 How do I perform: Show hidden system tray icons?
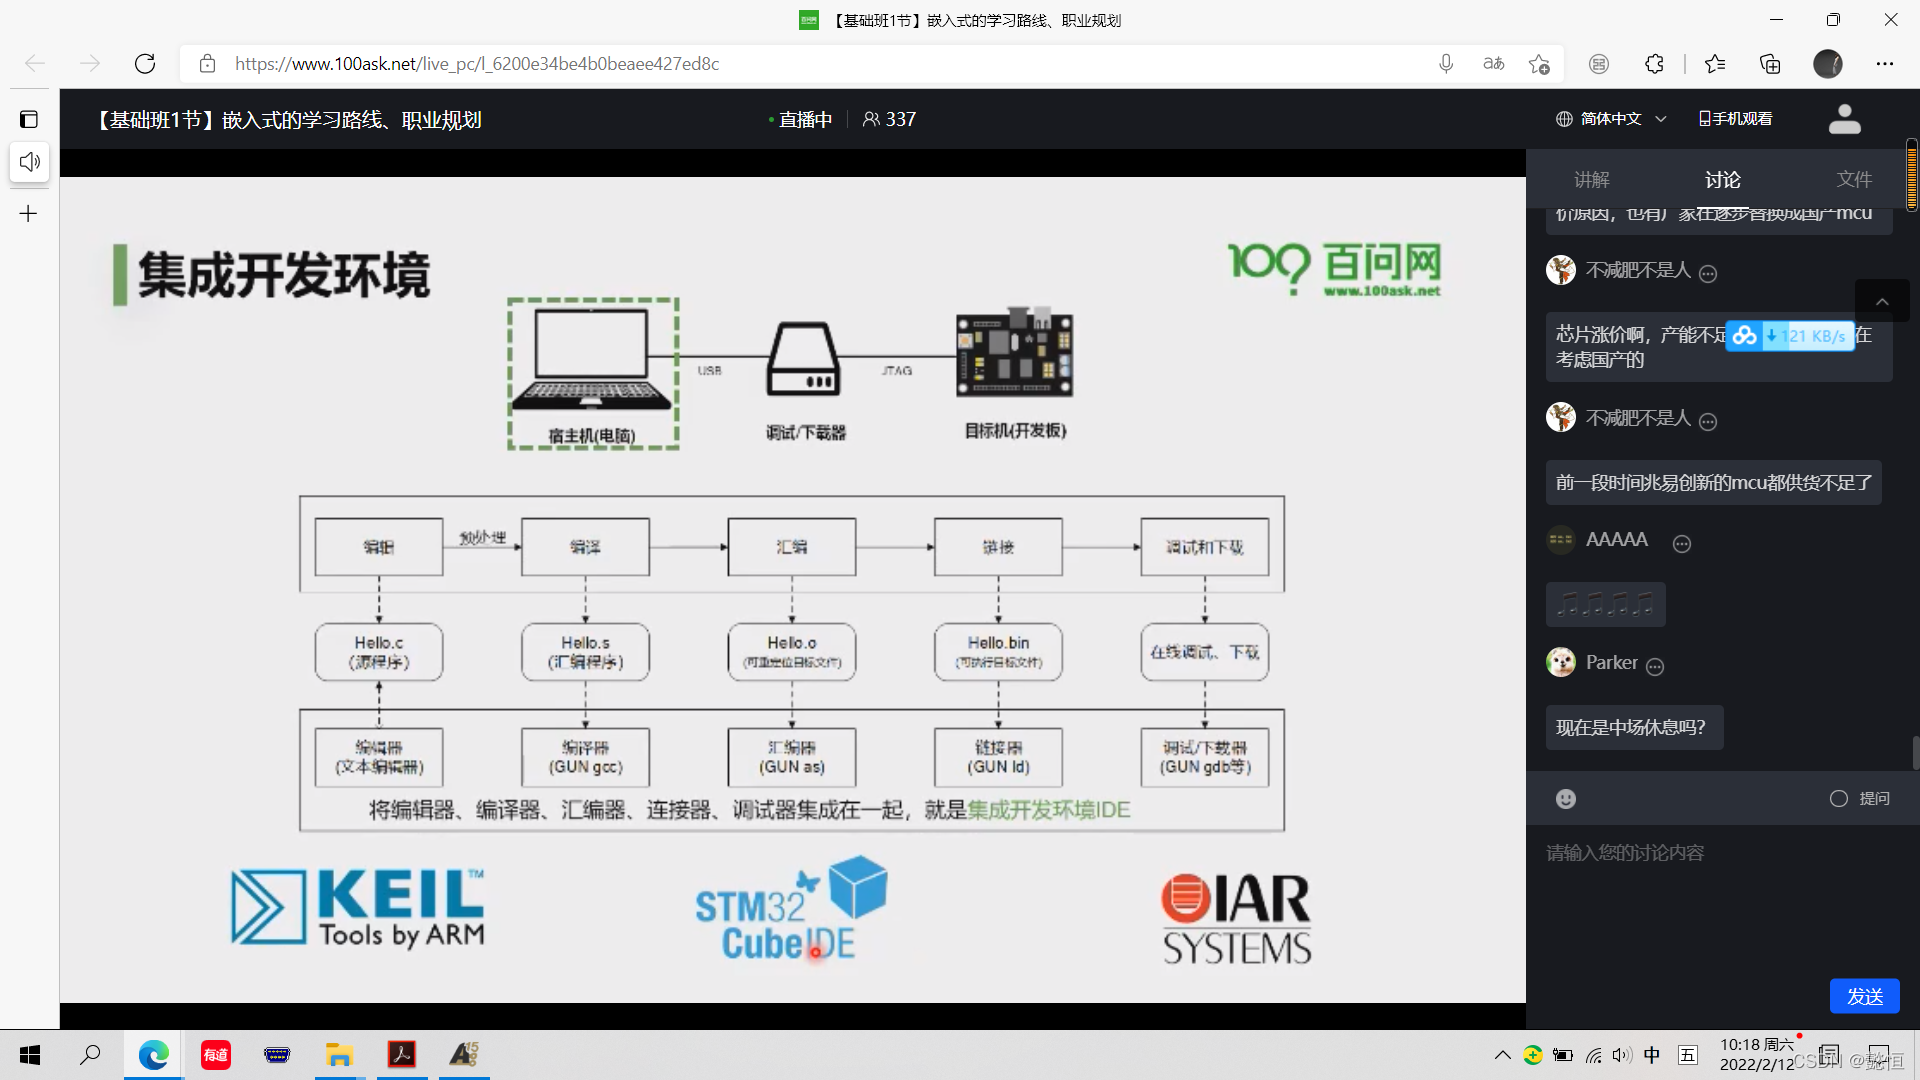pyautogui.click(x=1502, y=1055)
